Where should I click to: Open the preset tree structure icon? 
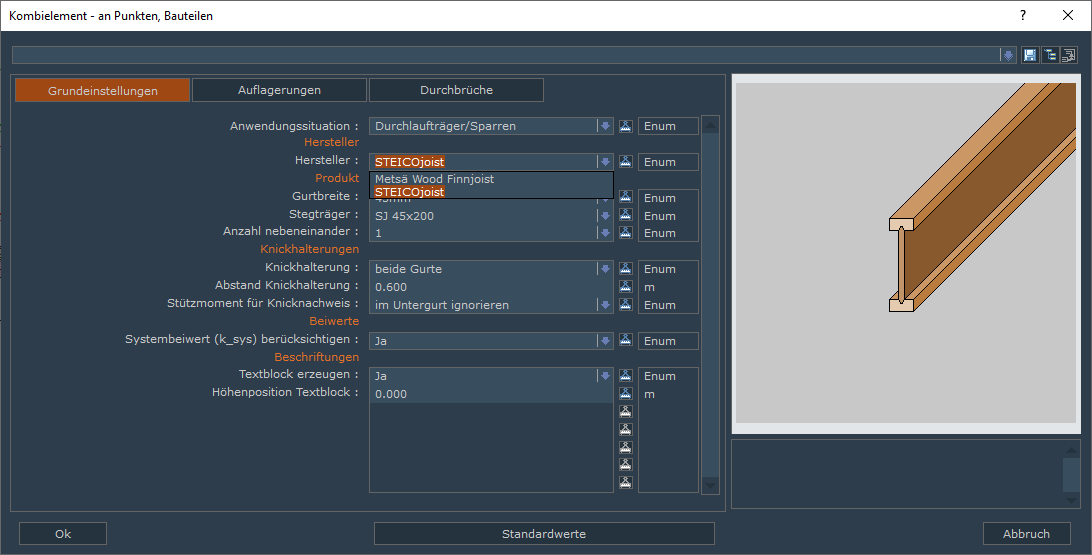pos(1049,55)
